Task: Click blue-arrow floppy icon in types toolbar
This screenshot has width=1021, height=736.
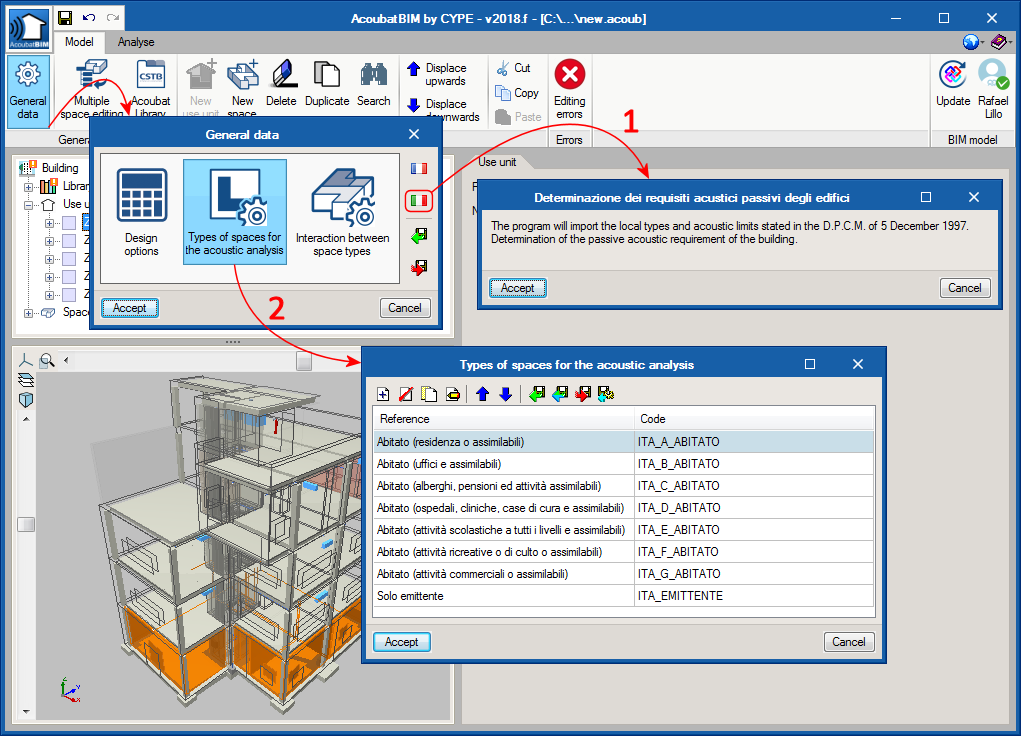Action: pos(560,394)
